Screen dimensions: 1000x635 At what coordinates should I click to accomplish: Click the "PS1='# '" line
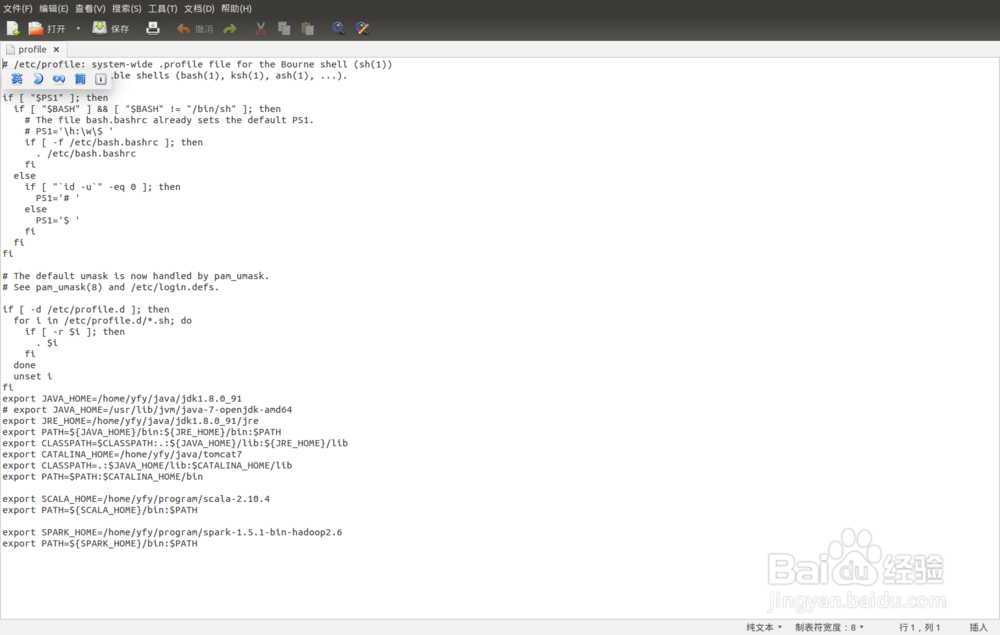point(57,198)
